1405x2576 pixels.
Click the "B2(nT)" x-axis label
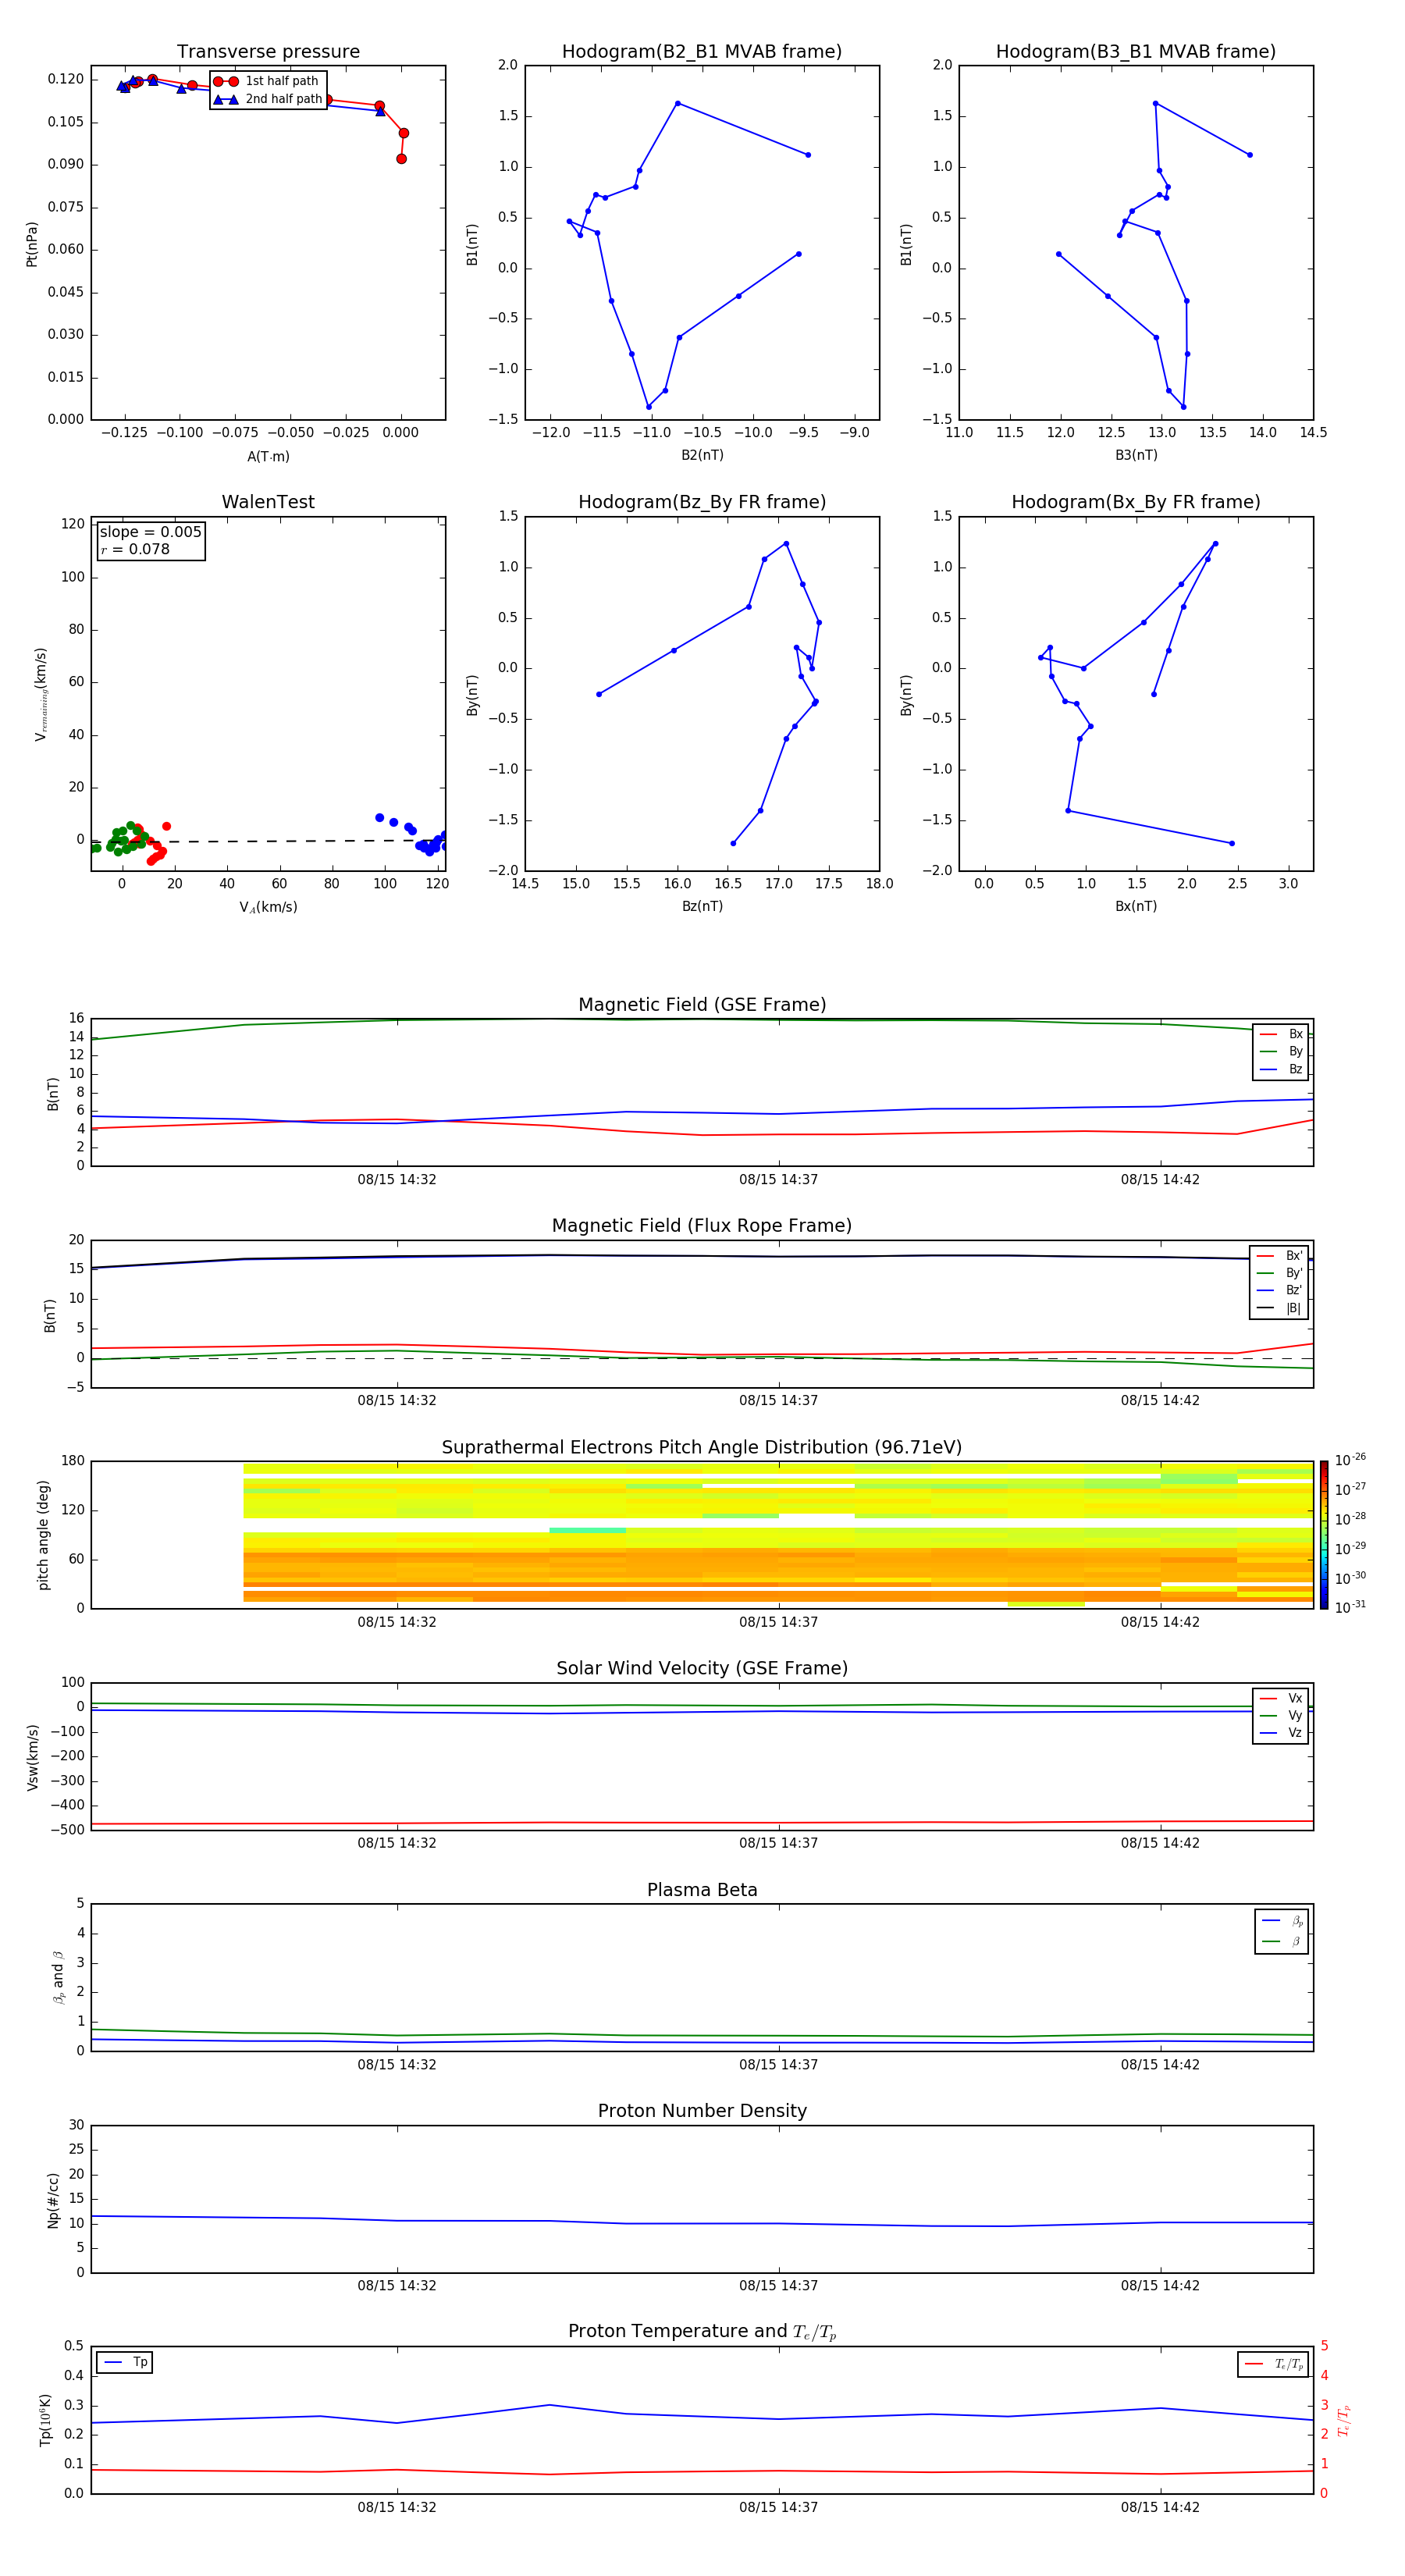click(702, 455)
